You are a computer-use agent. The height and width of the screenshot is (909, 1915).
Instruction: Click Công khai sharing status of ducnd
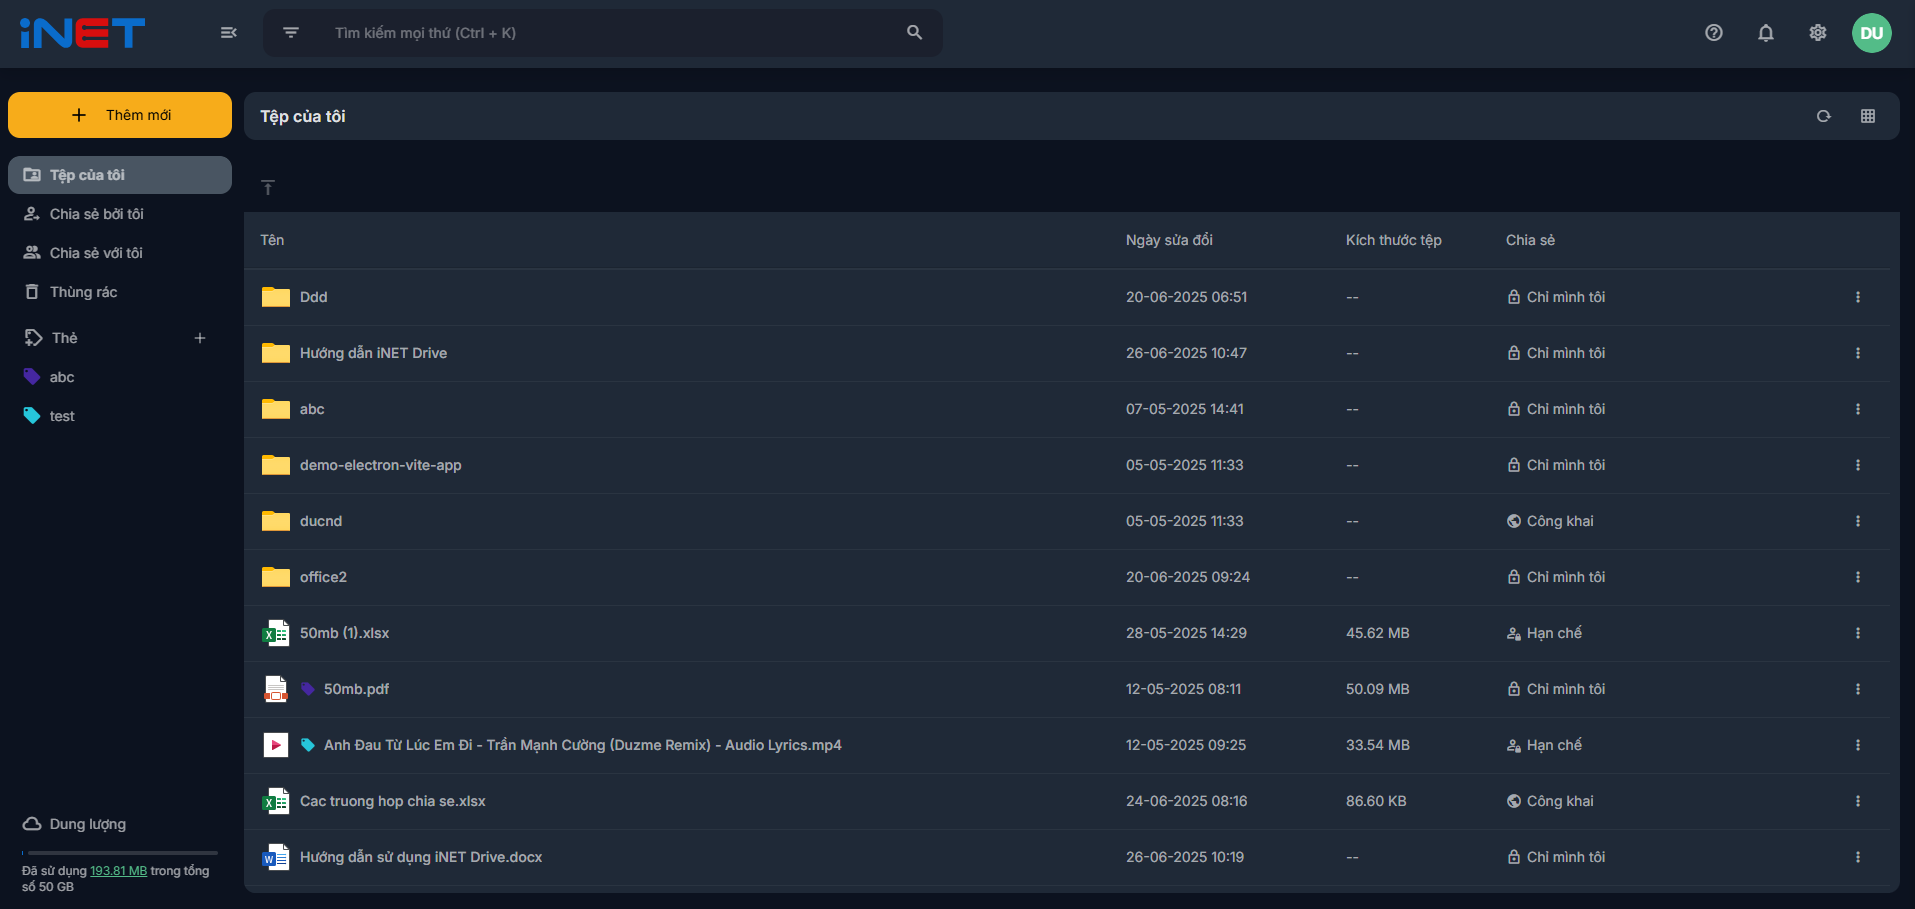tap(1550, 521)
